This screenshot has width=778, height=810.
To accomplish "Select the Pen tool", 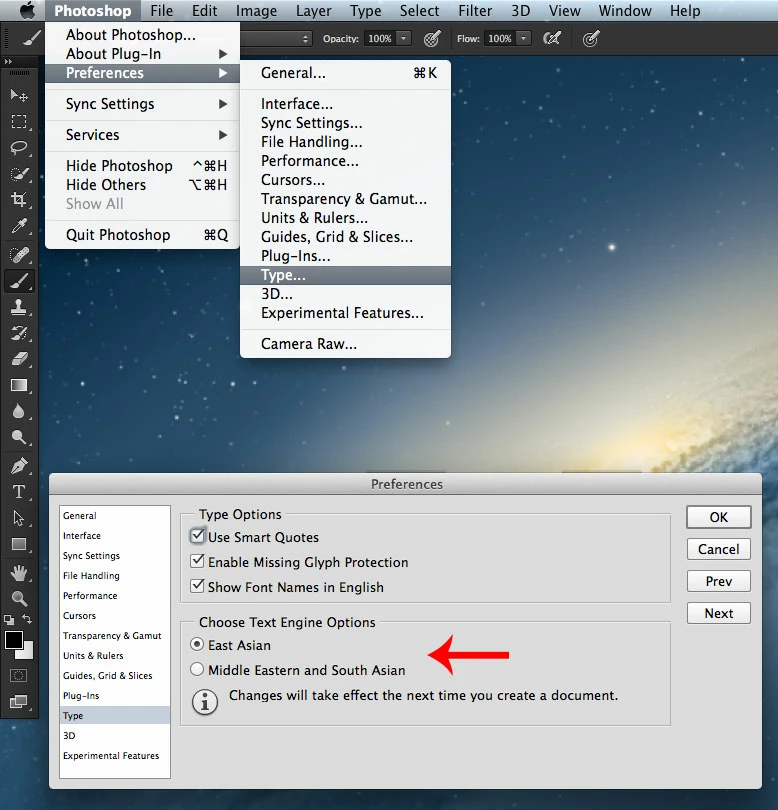I will coord(19,466).
